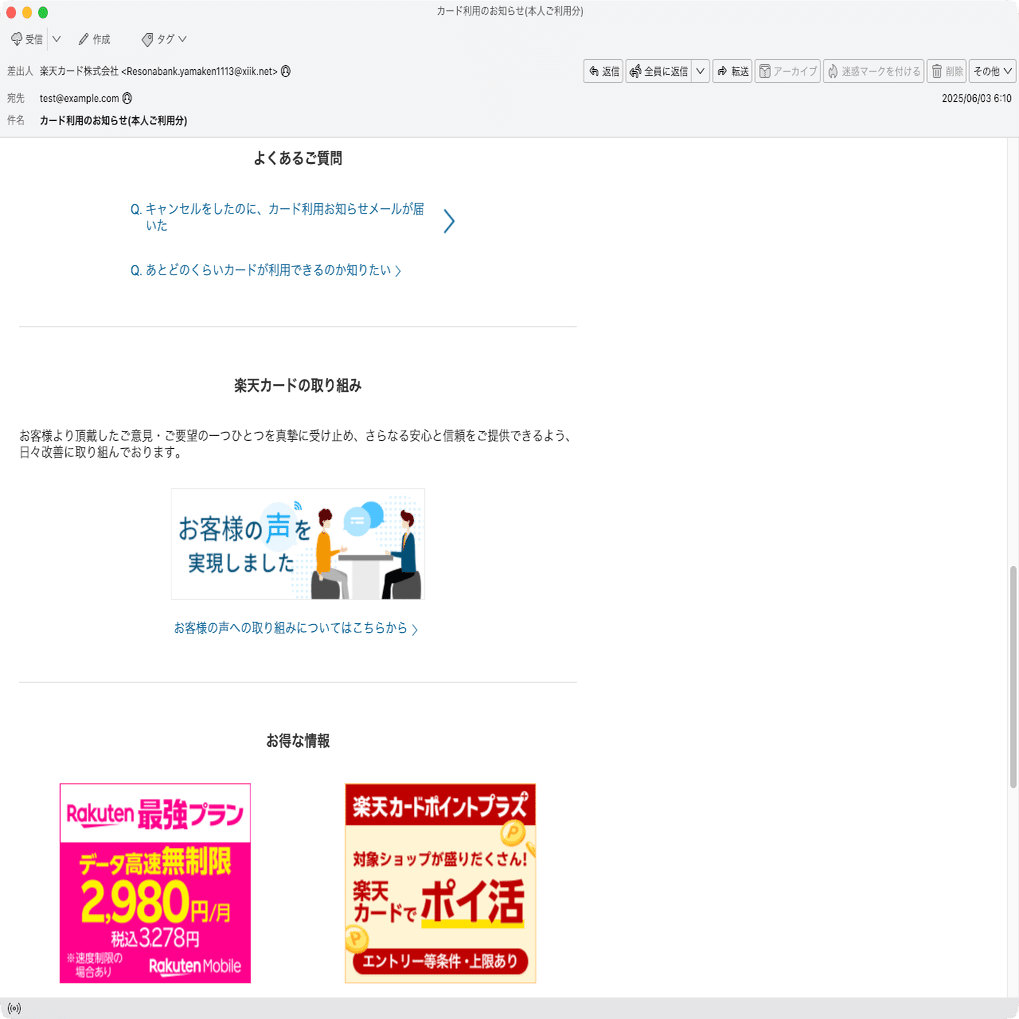Open the 全員に返信 dropdown arrow
1019x1019 pixels.
pos(699,71)
